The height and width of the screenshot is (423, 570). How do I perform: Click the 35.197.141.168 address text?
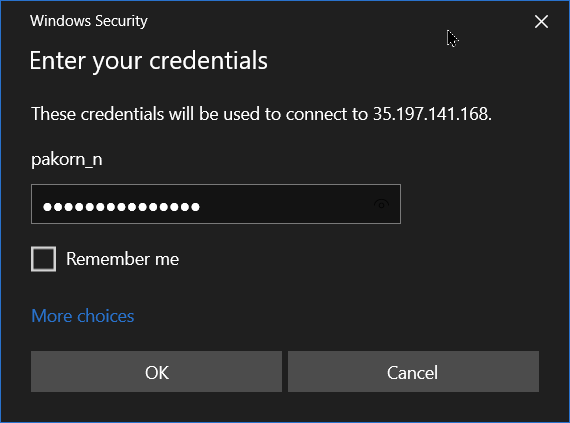432,114
